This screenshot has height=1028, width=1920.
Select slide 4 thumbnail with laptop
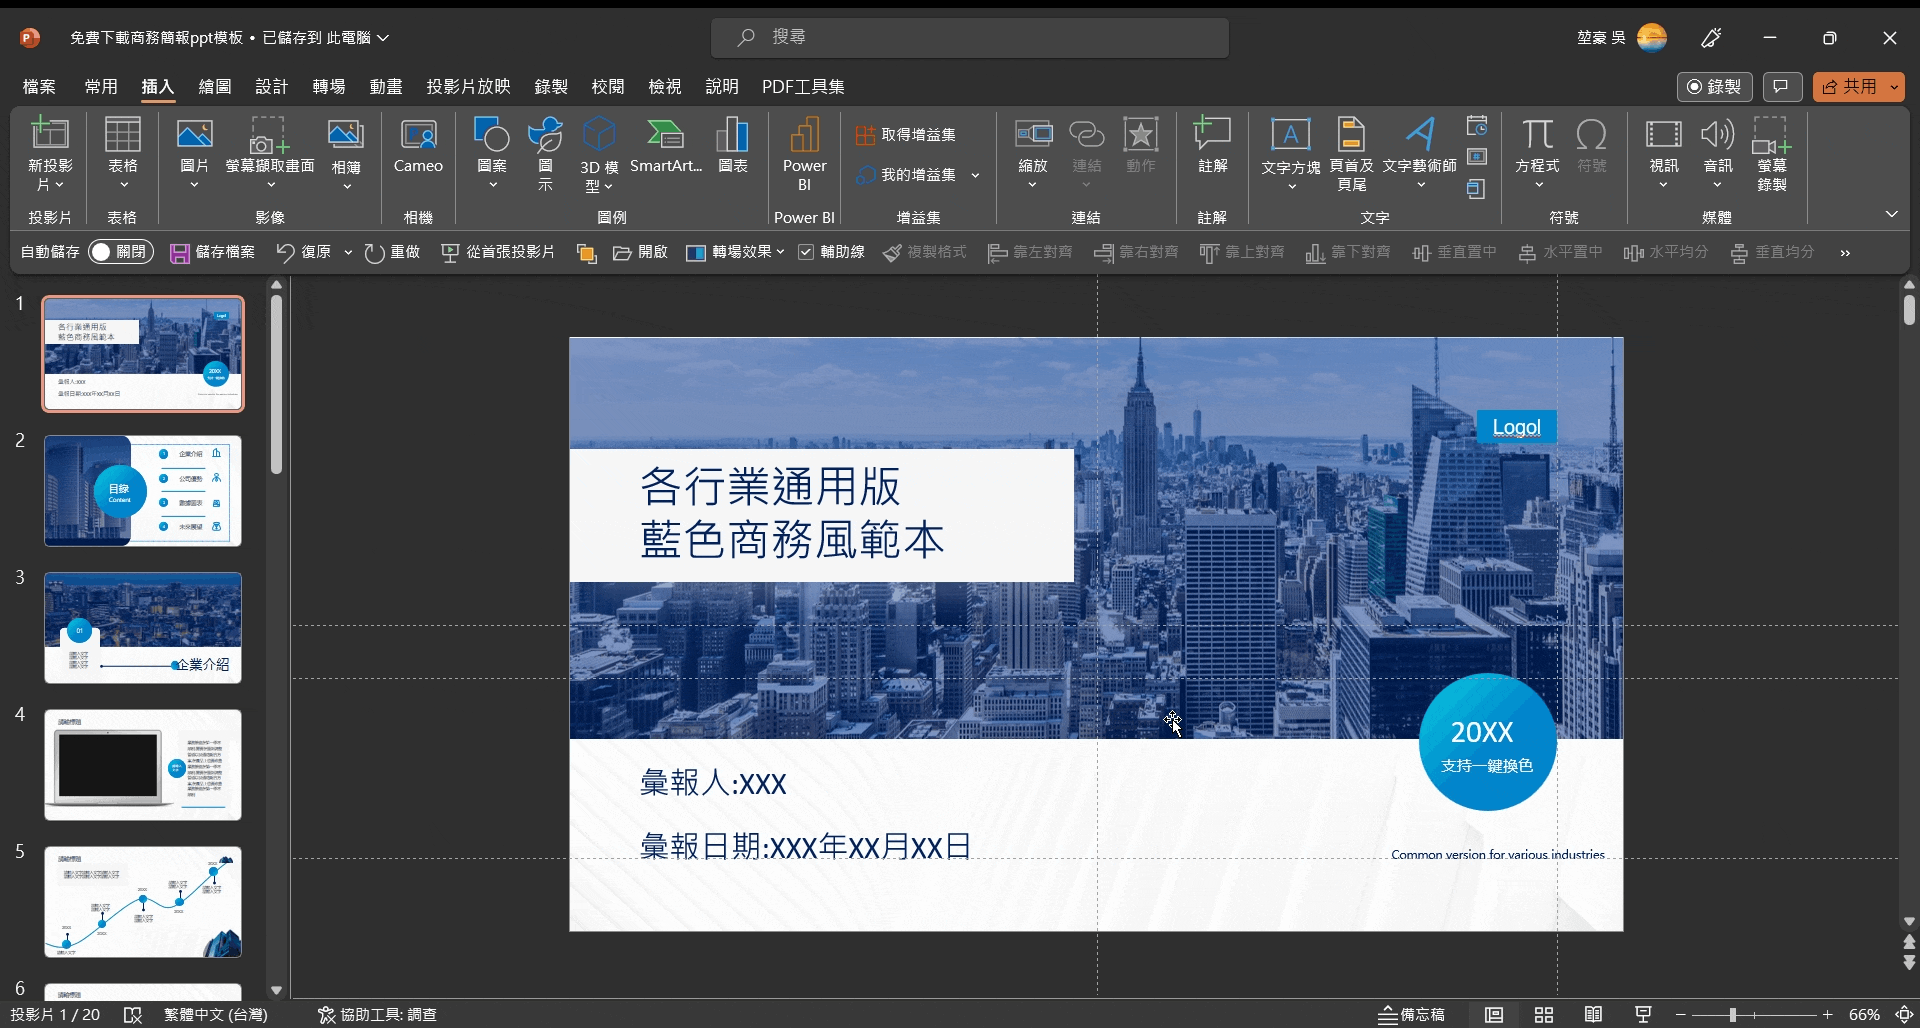(143, 765)
